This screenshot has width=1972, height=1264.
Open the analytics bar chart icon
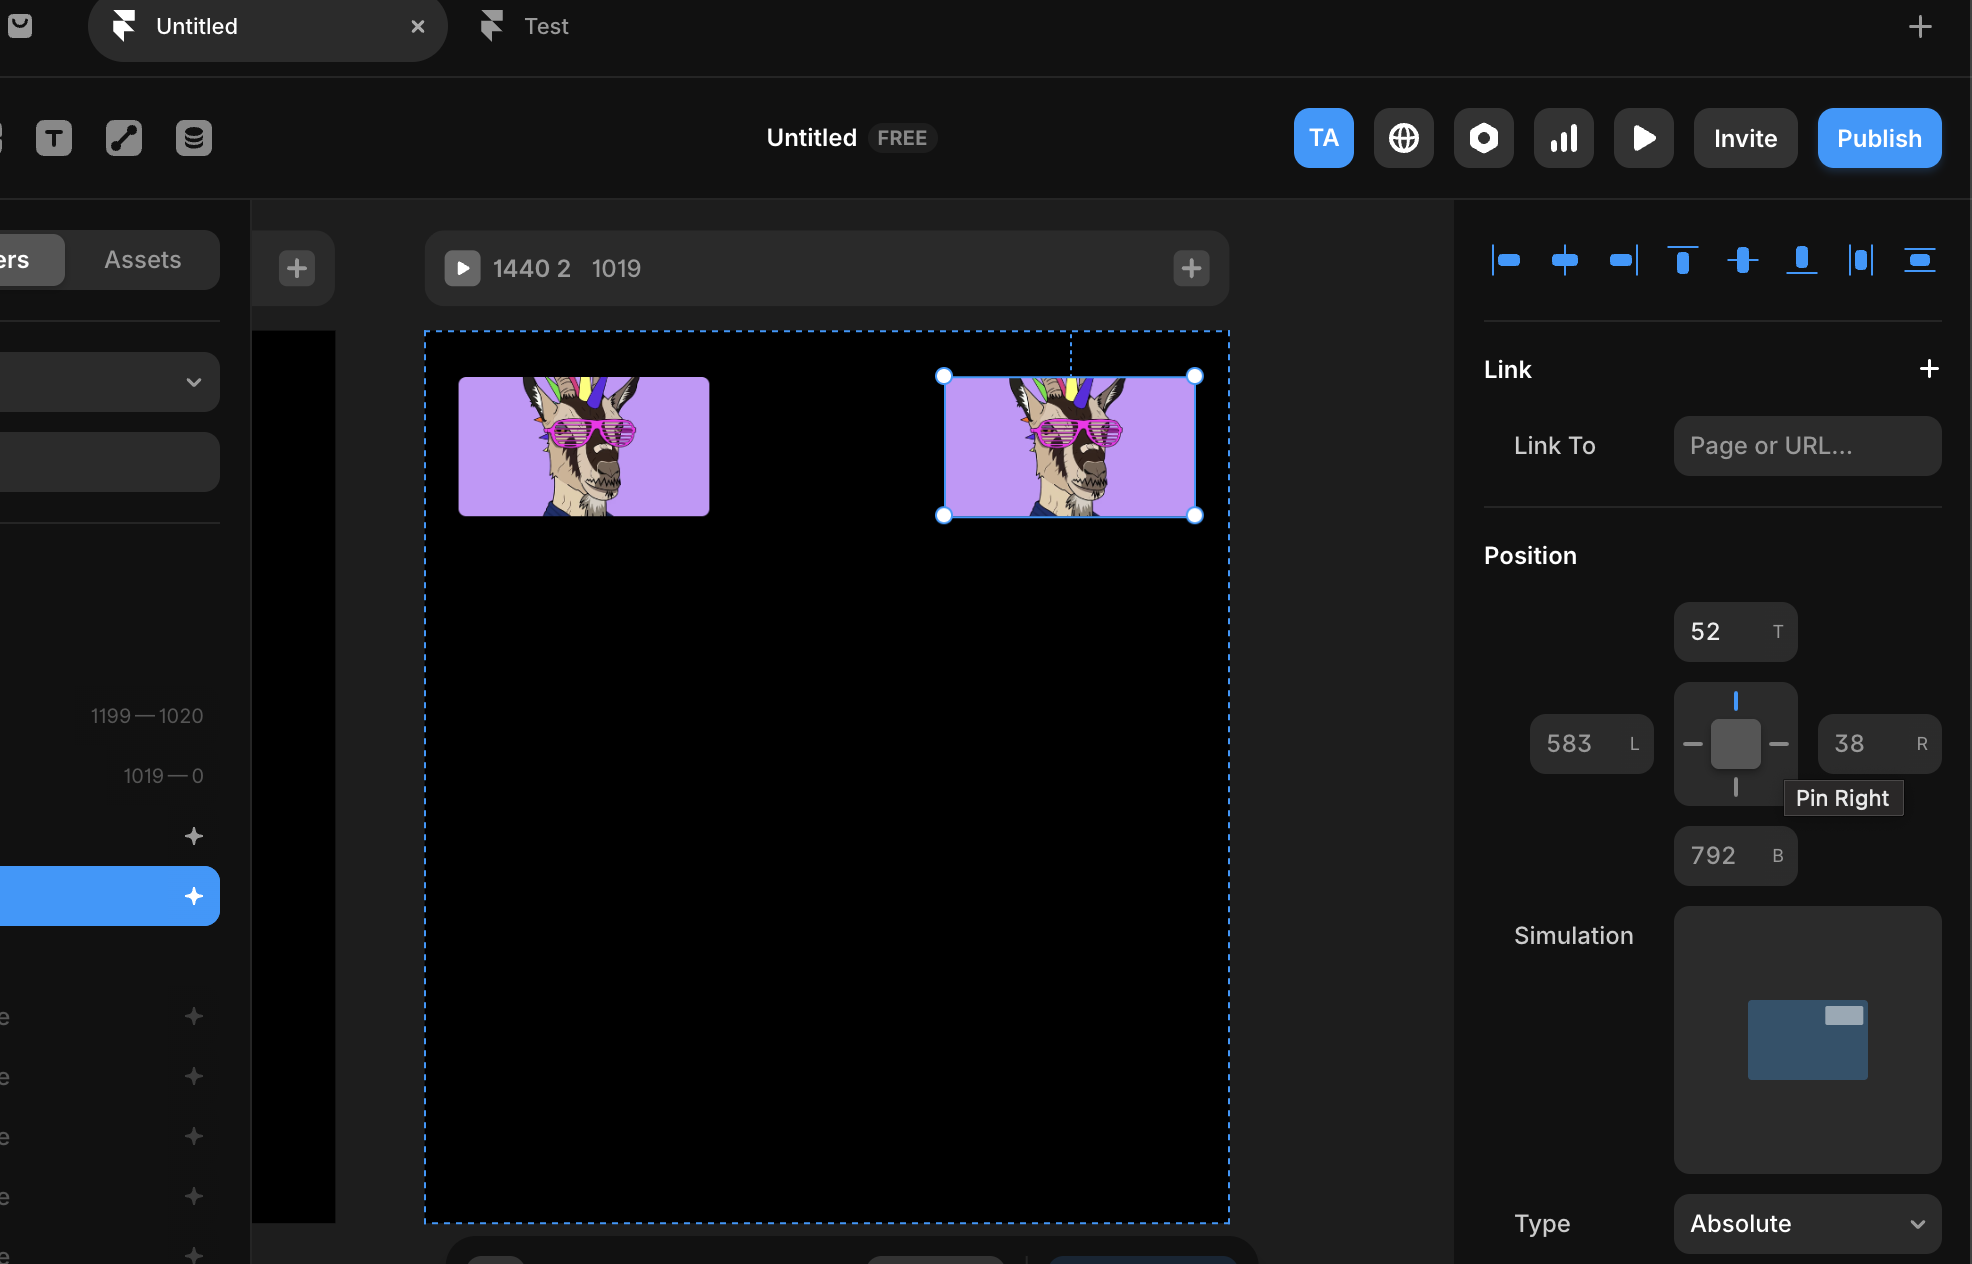click(x=1564, y=138)
